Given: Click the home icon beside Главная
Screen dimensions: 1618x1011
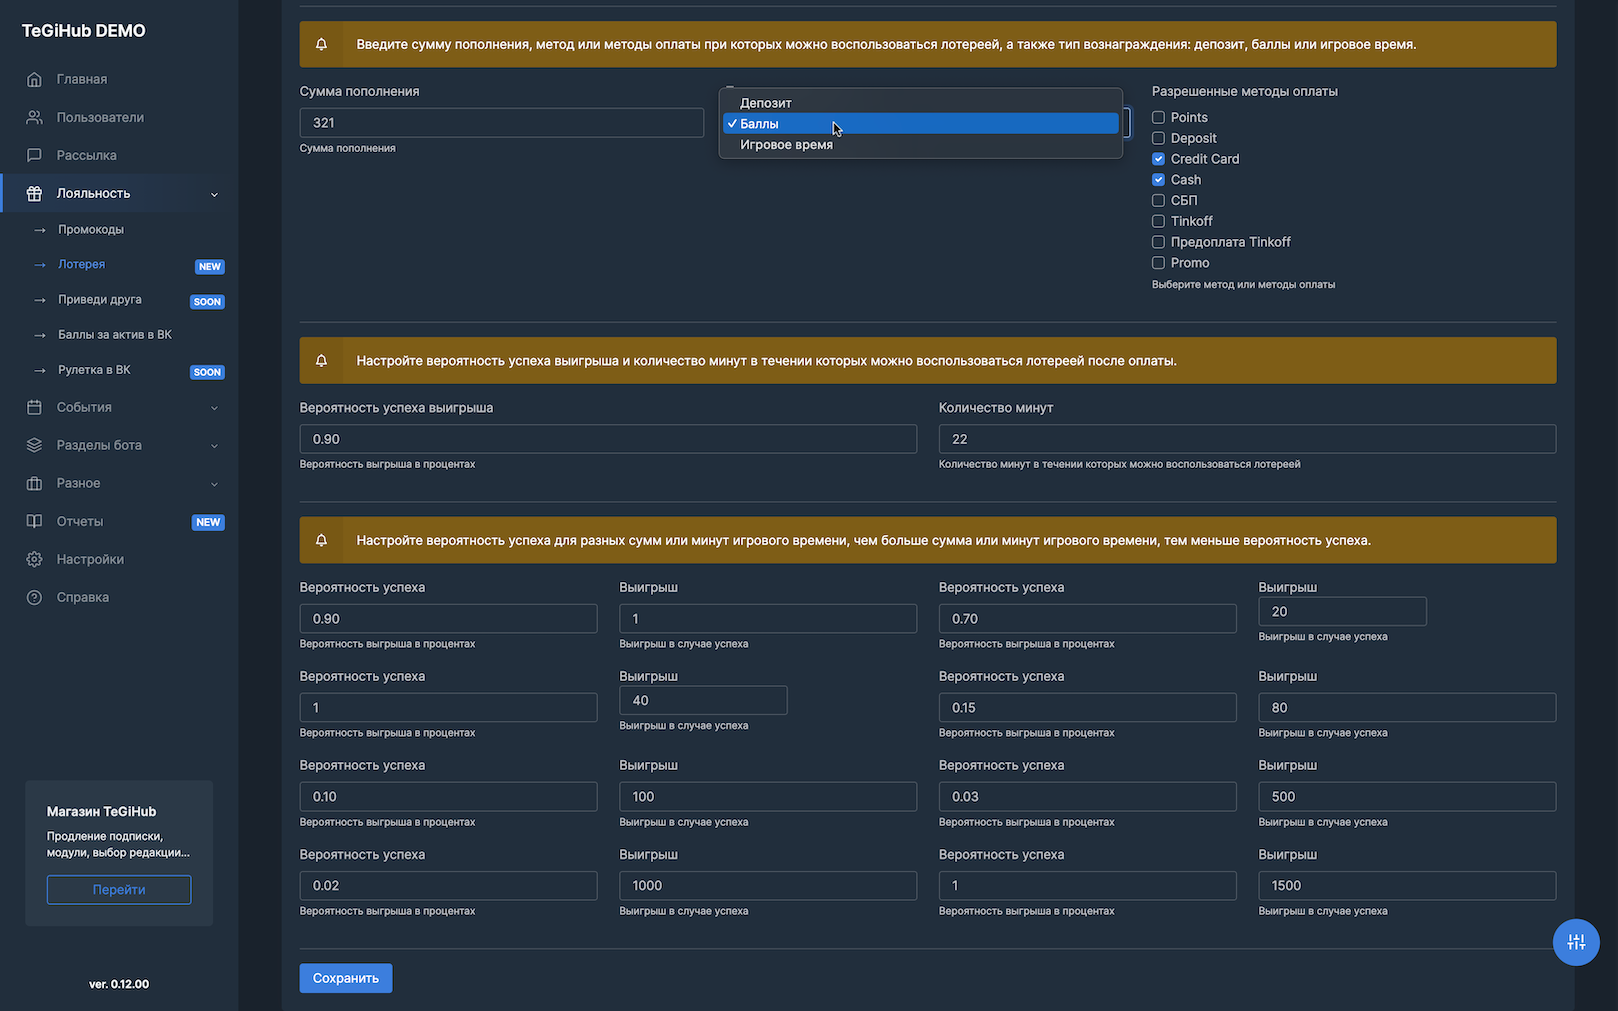Looking at the screenshot, I should pyautogui.click(x=34, y=79).
